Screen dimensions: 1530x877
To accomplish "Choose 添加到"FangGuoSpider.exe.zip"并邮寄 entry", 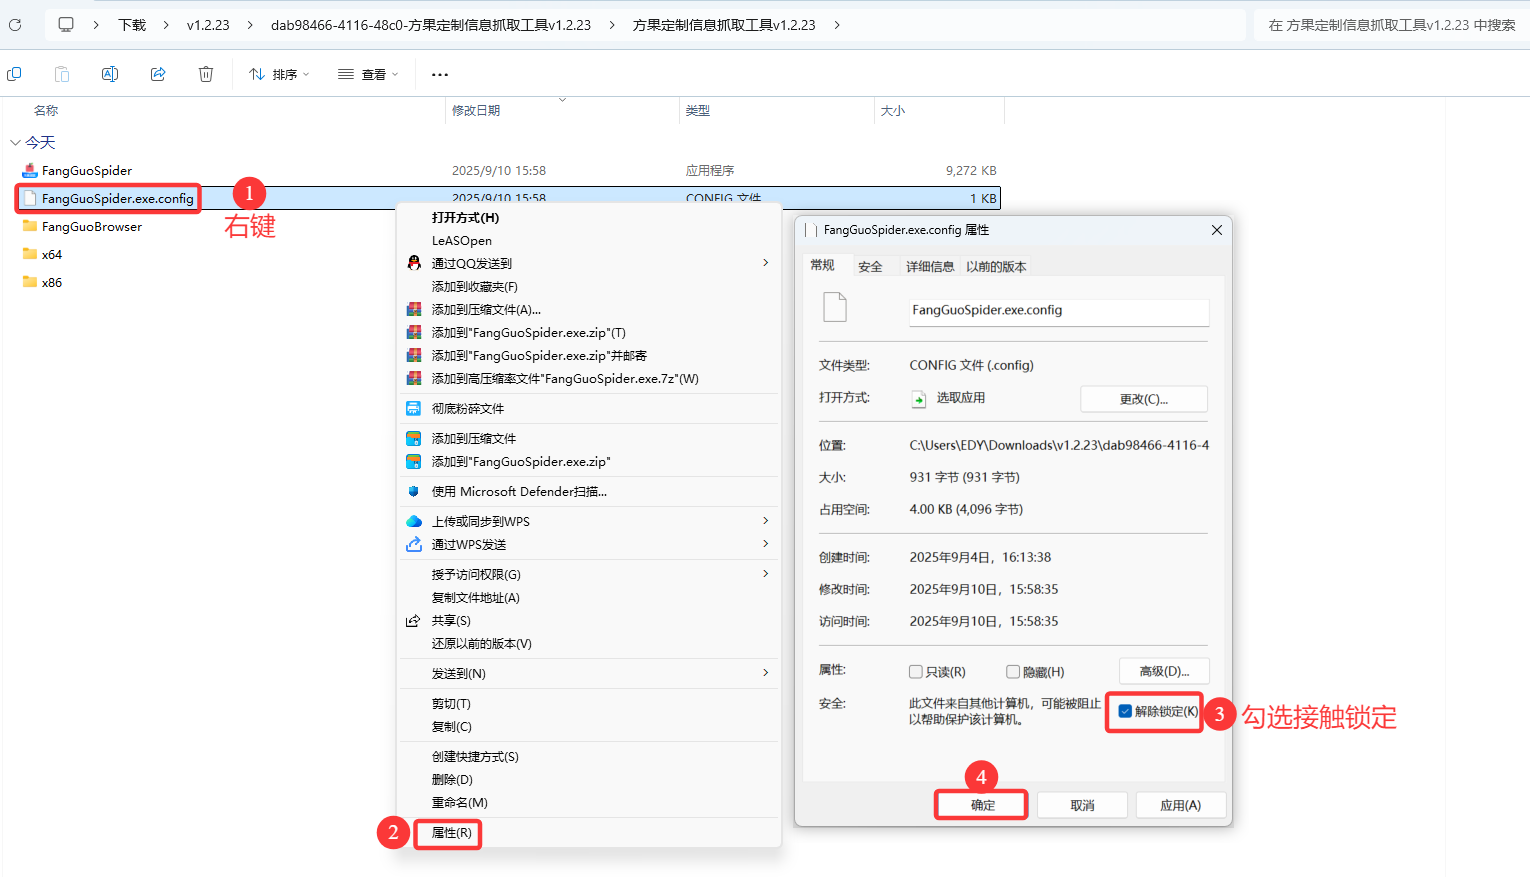I will [x=539, y=356].
